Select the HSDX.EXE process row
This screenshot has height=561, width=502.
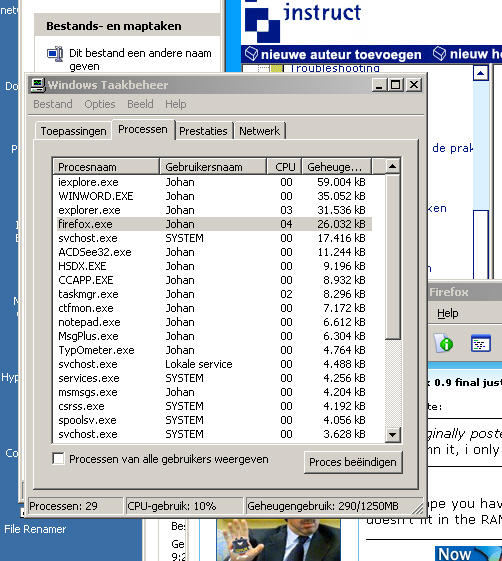point(213,266)
